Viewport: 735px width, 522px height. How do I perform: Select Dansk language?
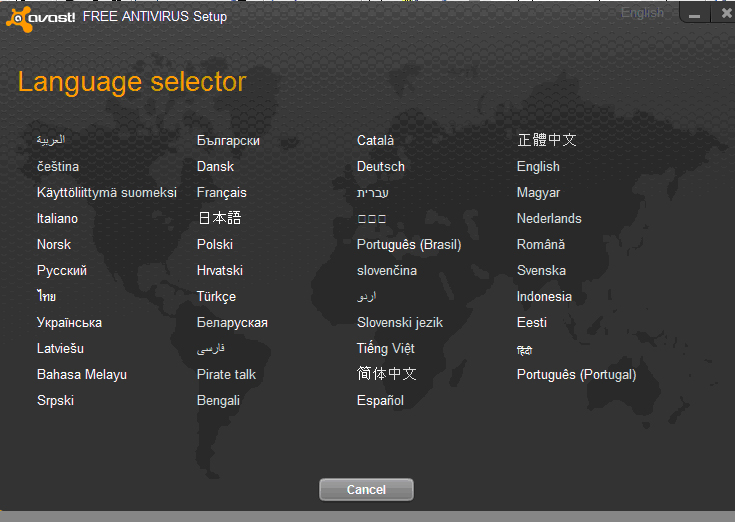click(x=215, y=166)
